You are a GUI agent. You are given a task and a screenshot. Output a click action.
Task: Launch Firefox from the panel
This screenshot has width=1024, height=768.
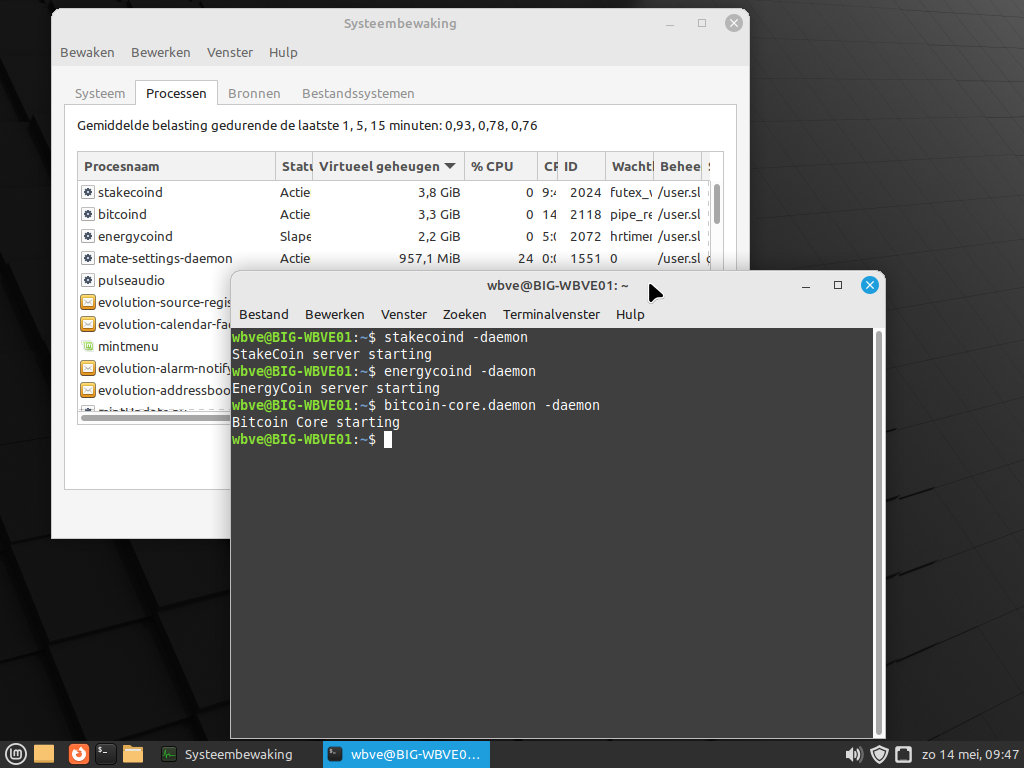coord(79,754)
